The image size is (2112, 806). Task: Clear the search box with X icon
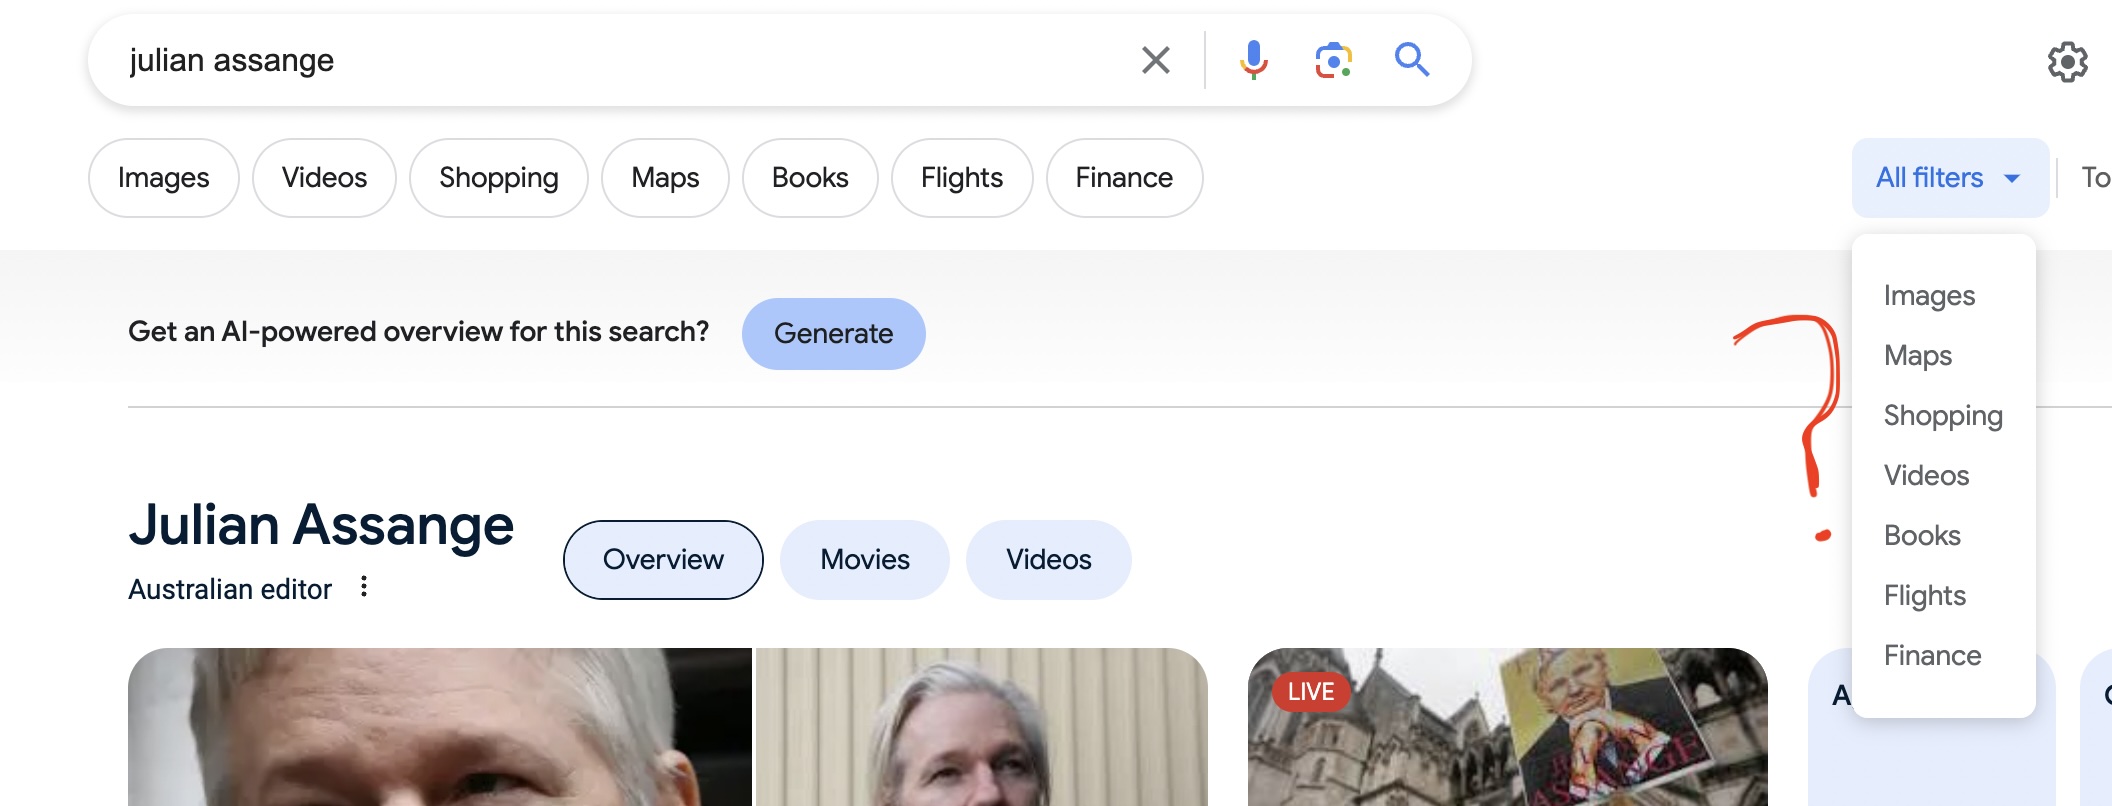[1155, 61]
